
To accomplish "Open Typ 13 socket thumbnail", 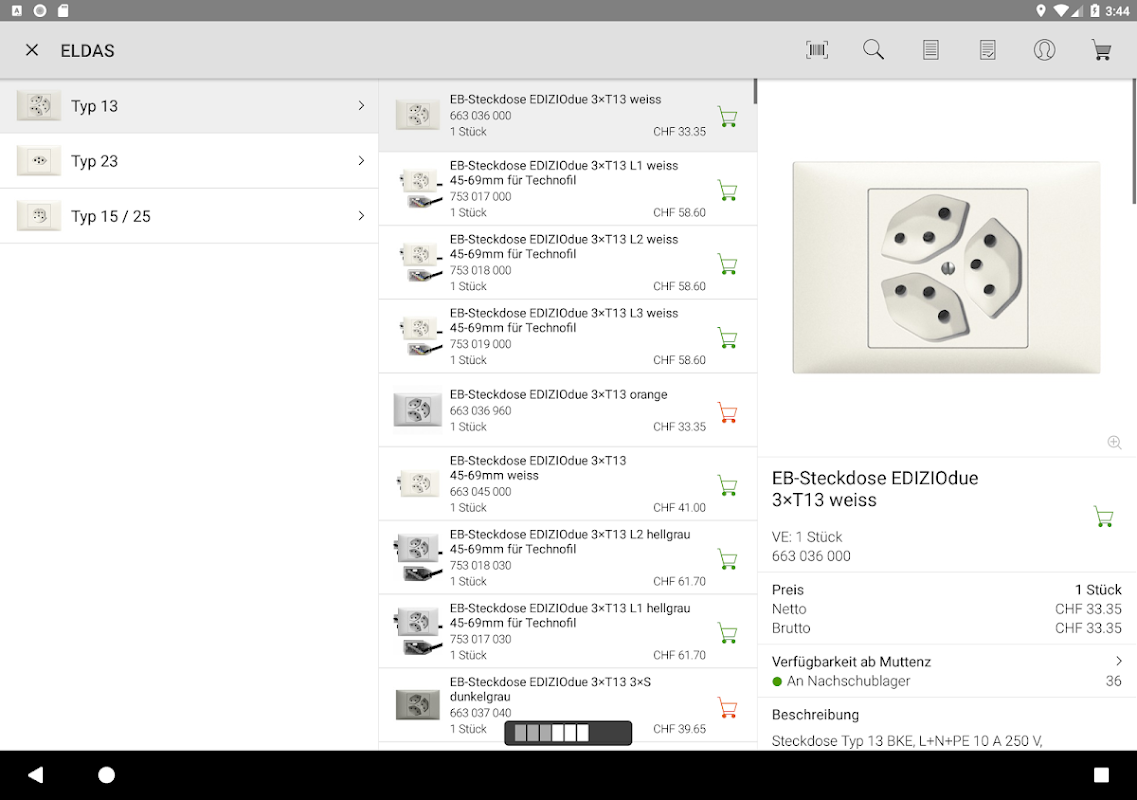I will [39, 106].
